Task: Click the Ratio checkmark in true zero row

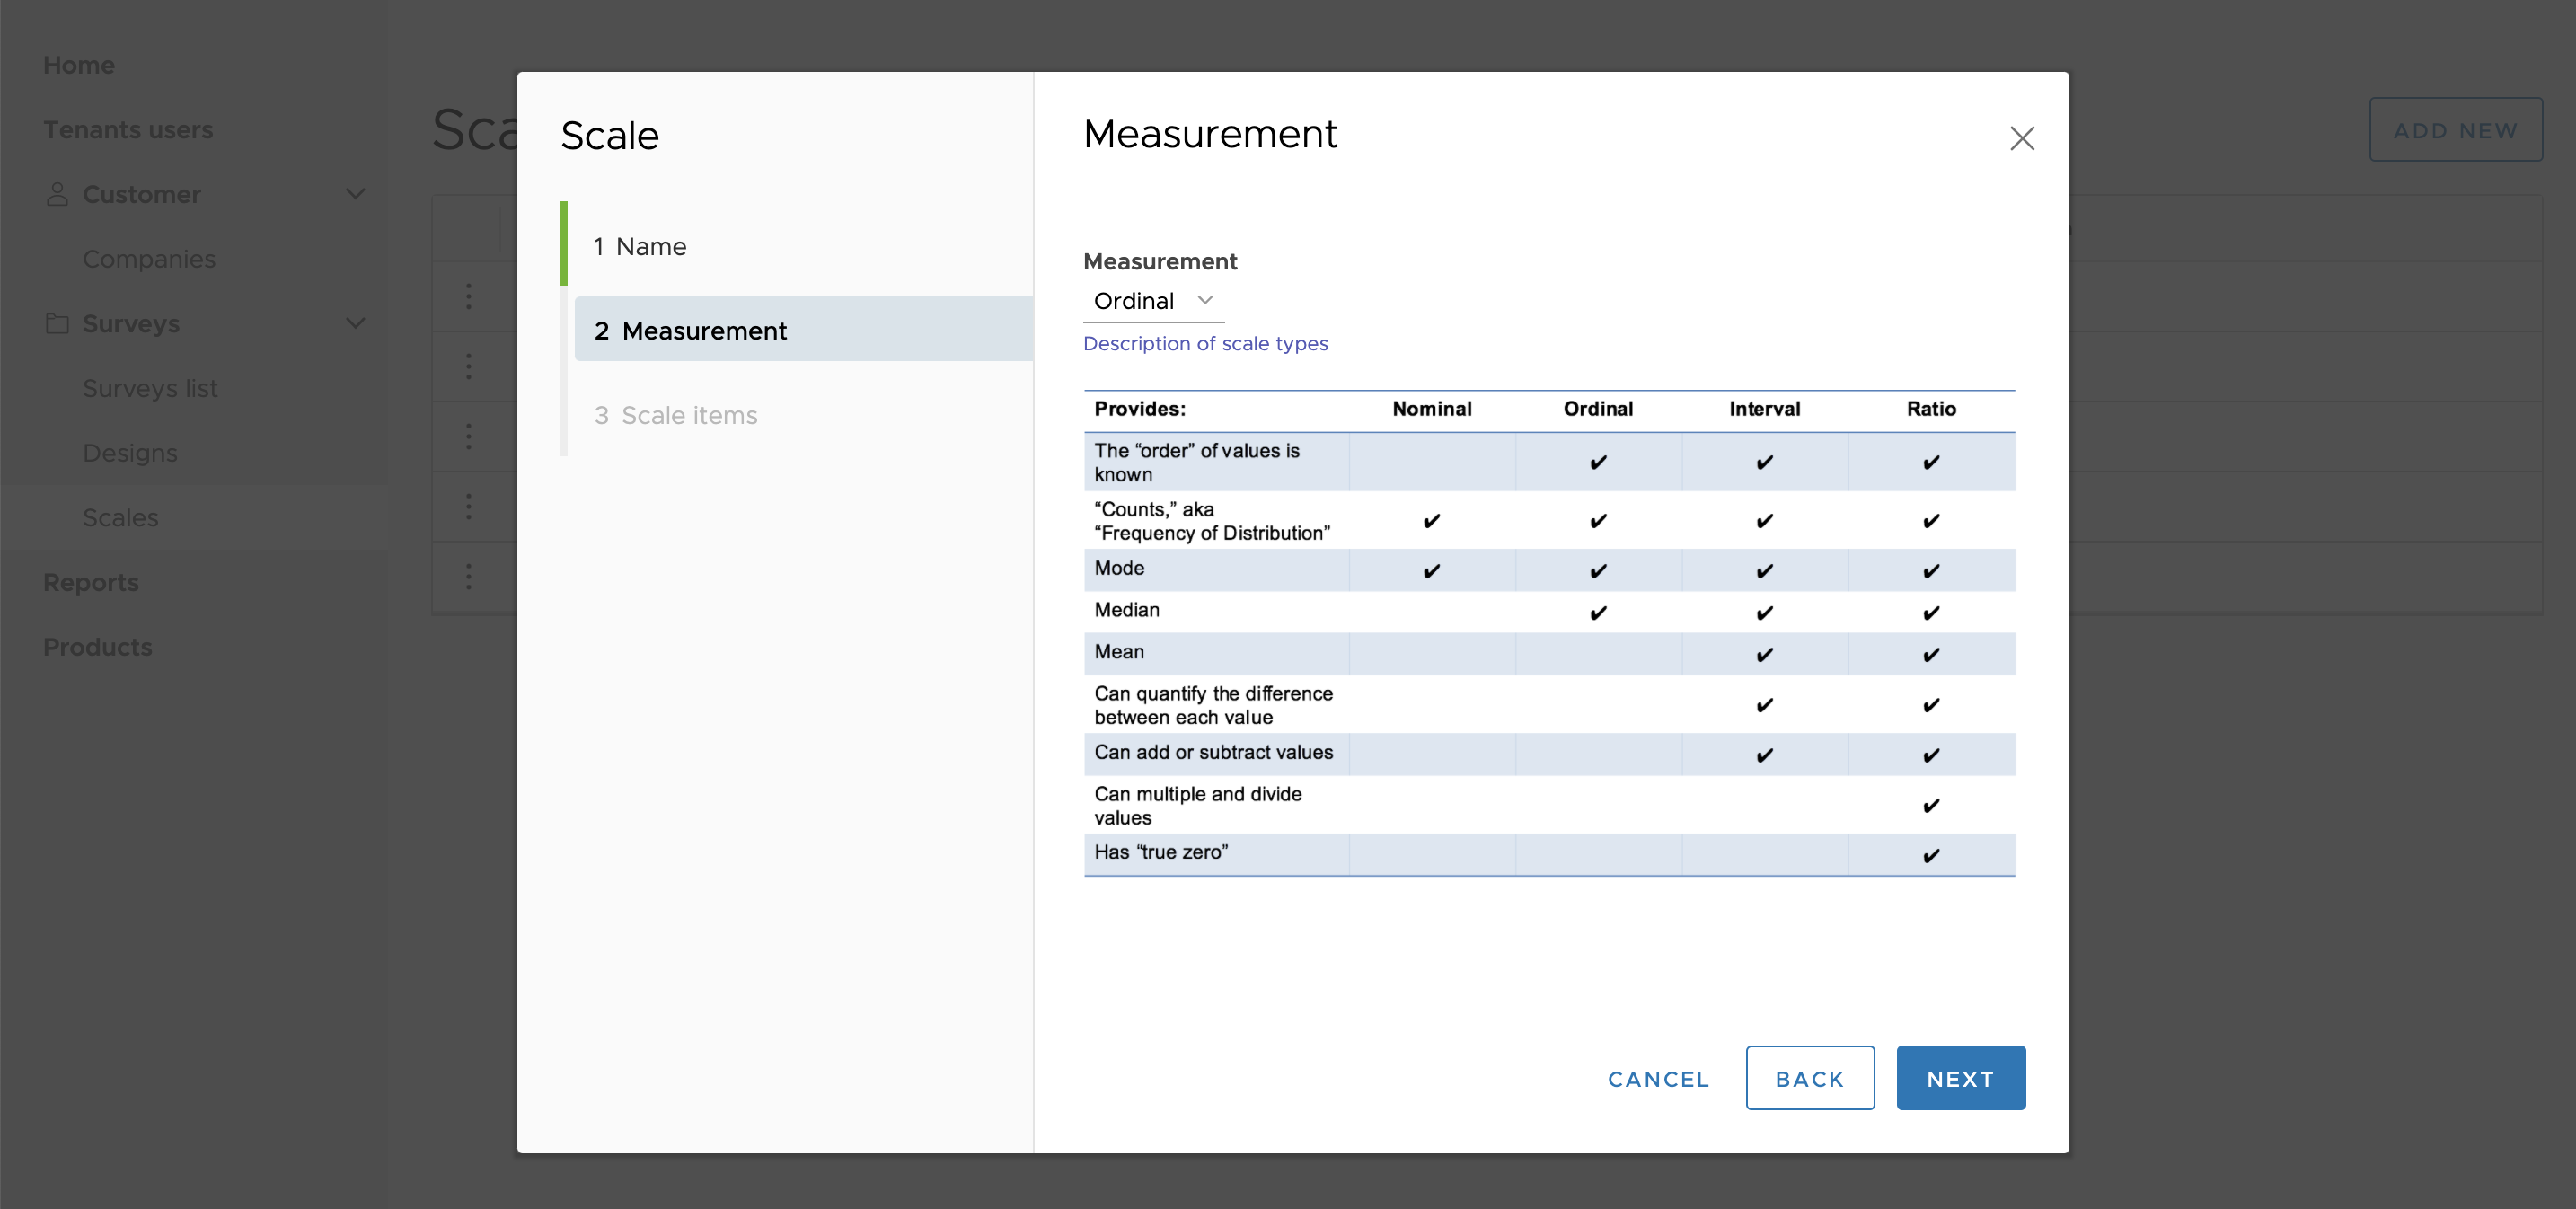Action: 1930,856
